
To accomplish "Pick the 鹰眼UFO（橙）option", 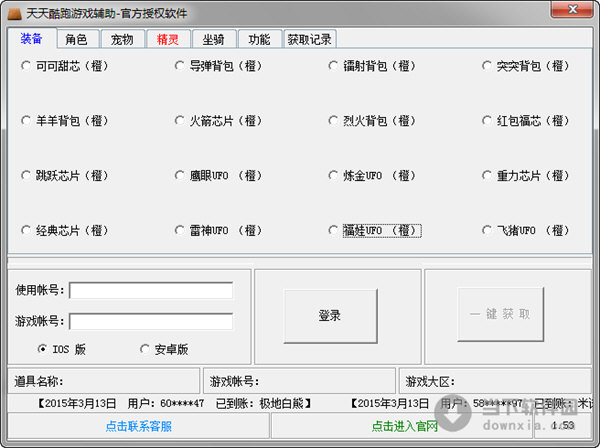I will (x=180, y=176).
